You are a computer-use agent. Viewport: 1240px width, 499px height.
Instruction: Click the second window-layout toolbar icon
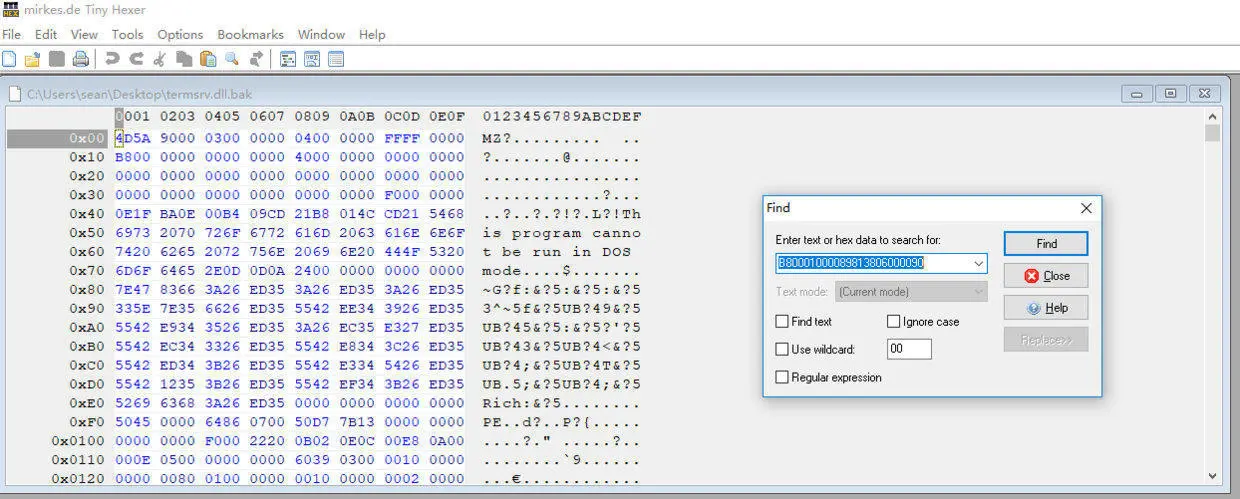pyautogui.click(x=312, y=59)
